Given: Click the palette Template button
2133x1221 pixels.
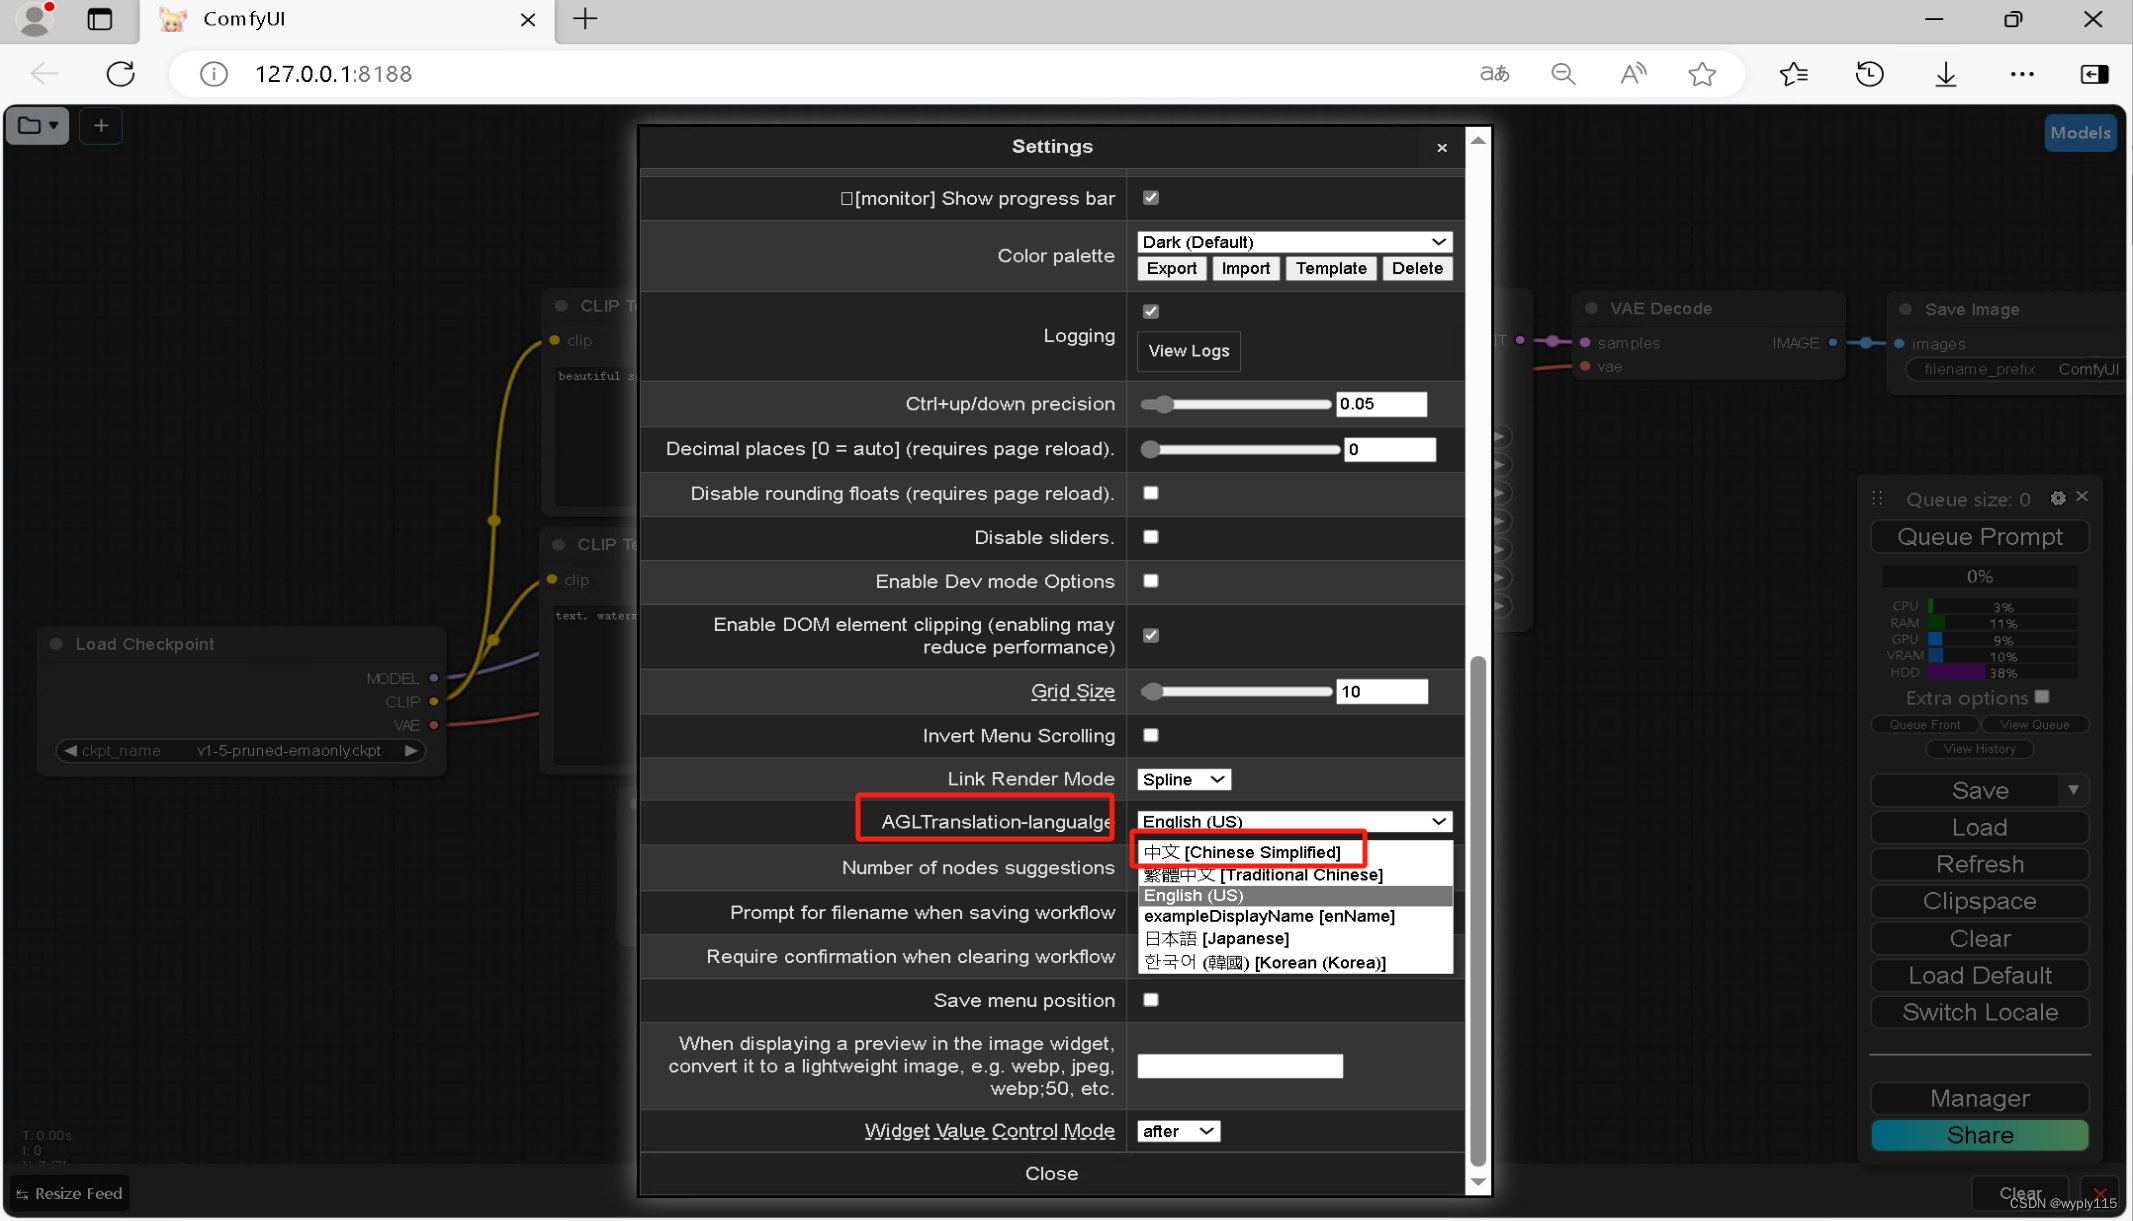Looking at the screenshot, I should (1331, 268).
